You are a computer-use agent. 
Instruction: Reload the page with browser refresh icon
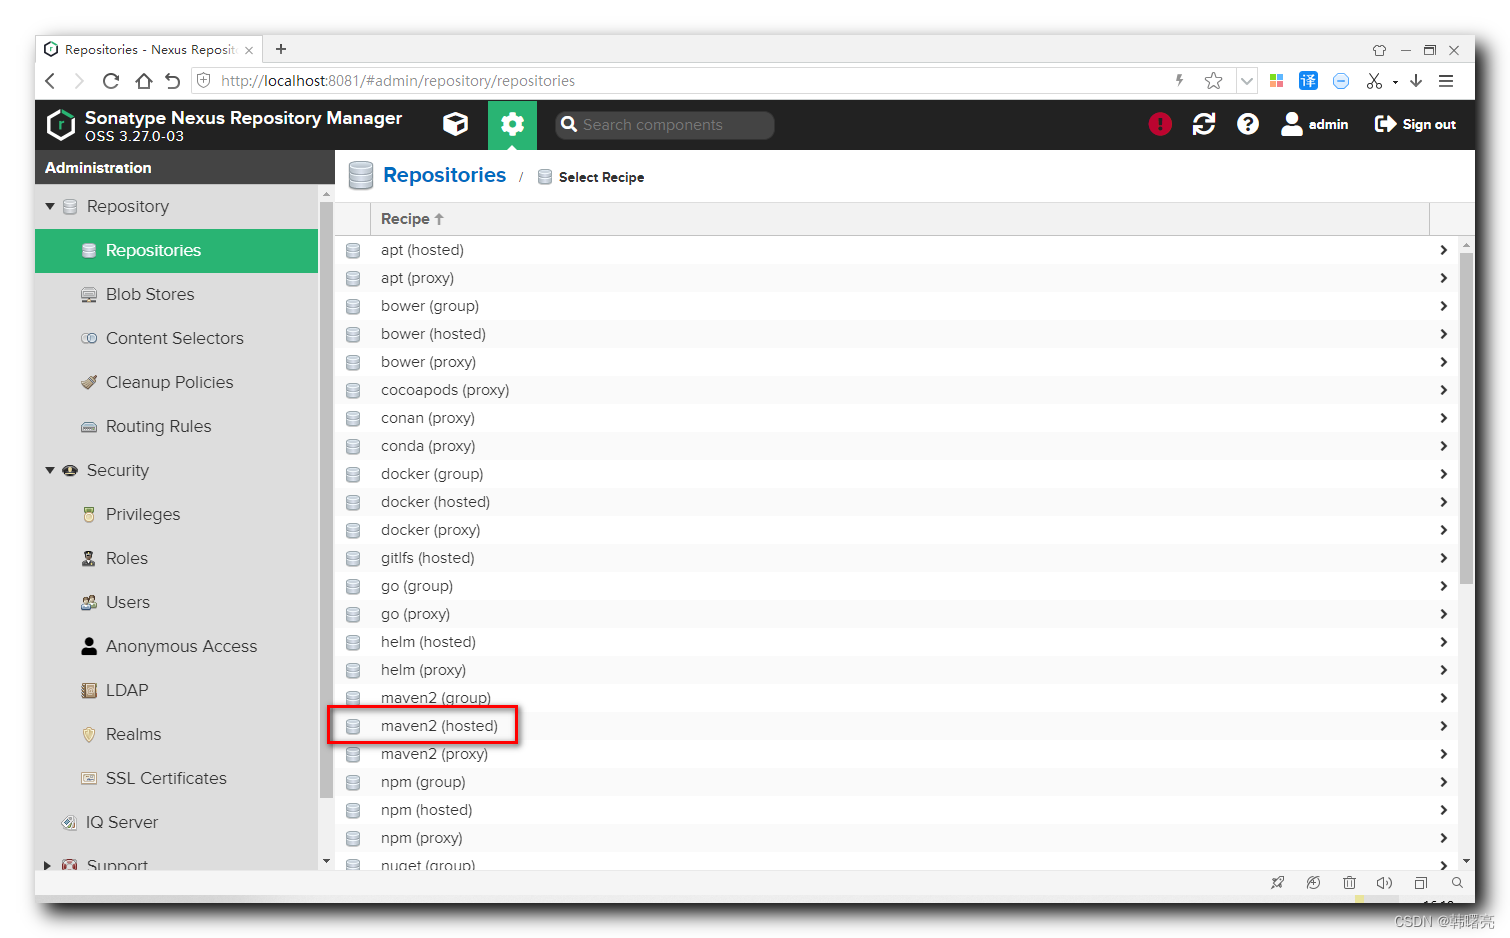[111, 81]
